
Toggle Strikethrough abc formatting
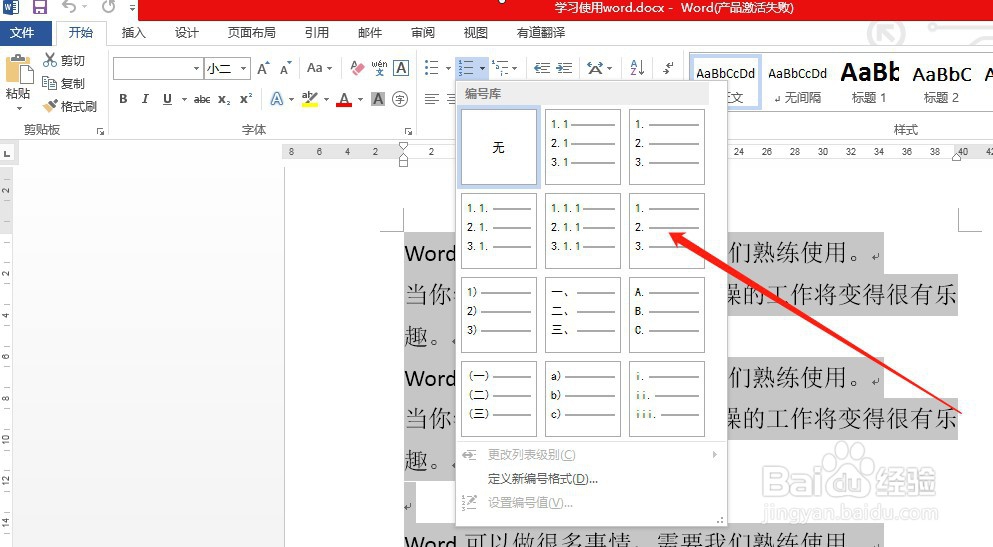click(202, 99)
